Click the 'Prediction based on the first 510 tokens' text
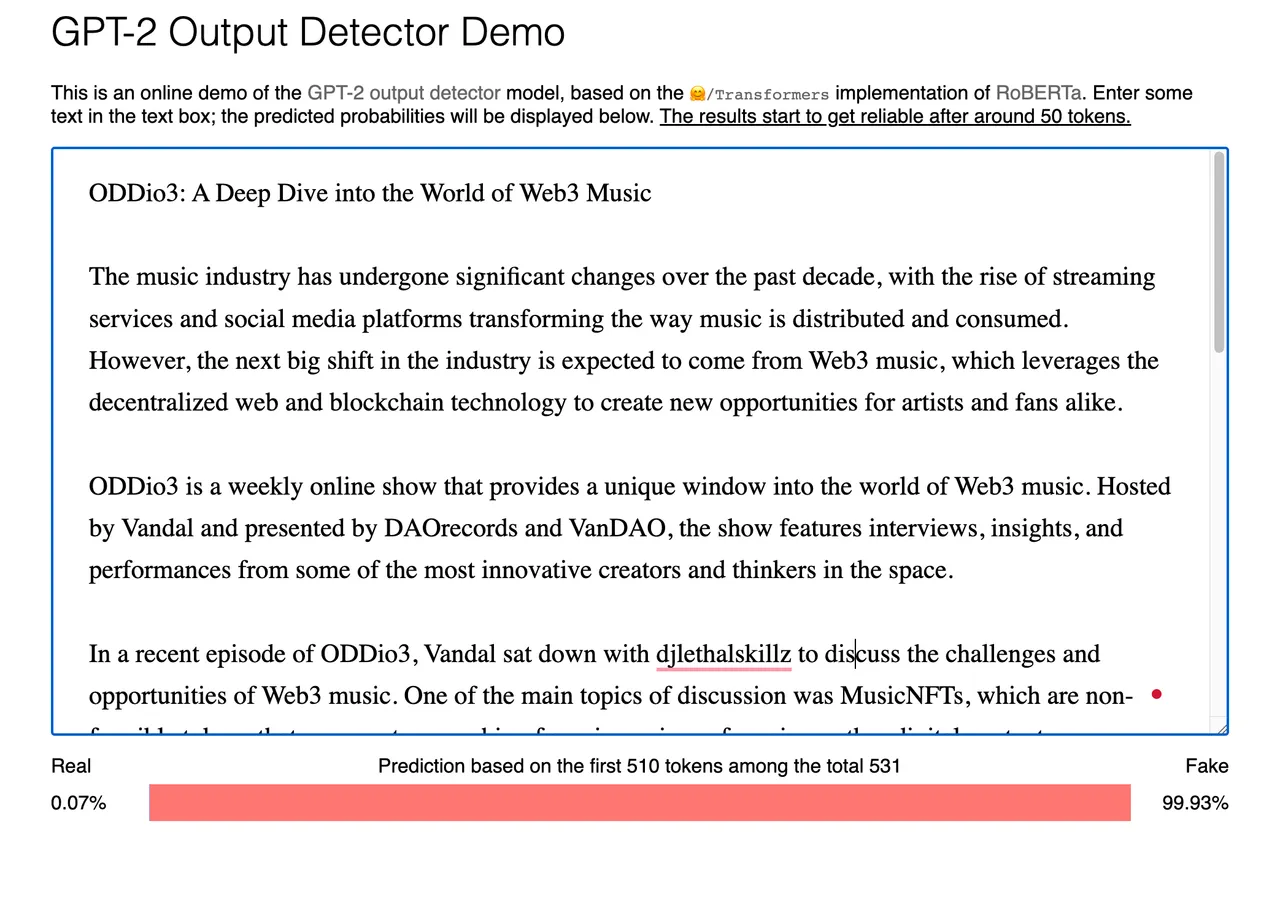This screenshot has height=907, width=1280. pos(639,767)
